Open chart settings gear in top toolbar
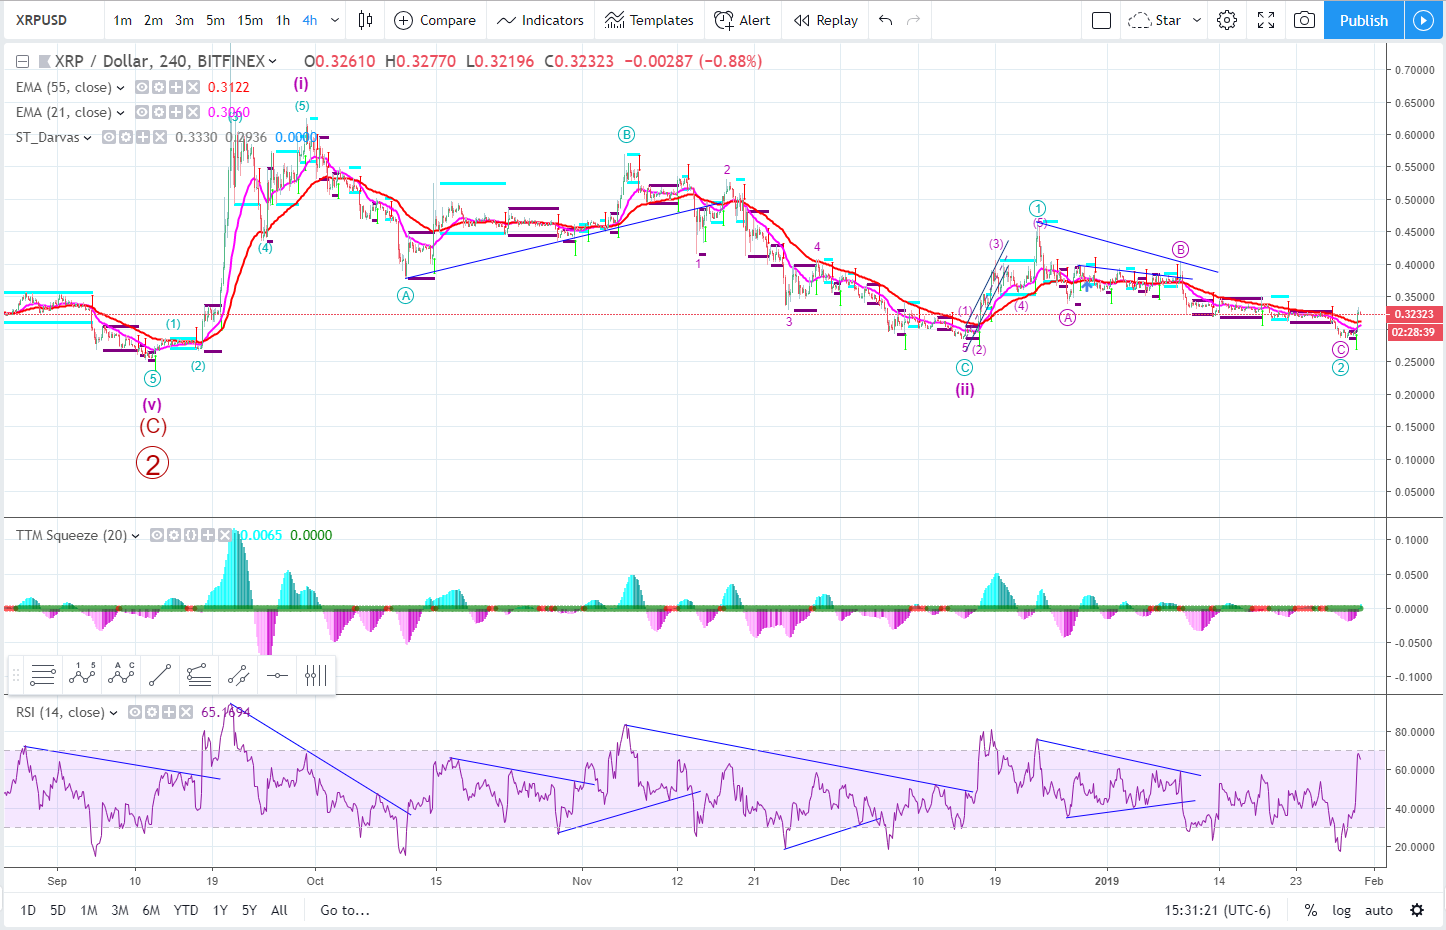 click(1227, 20)
